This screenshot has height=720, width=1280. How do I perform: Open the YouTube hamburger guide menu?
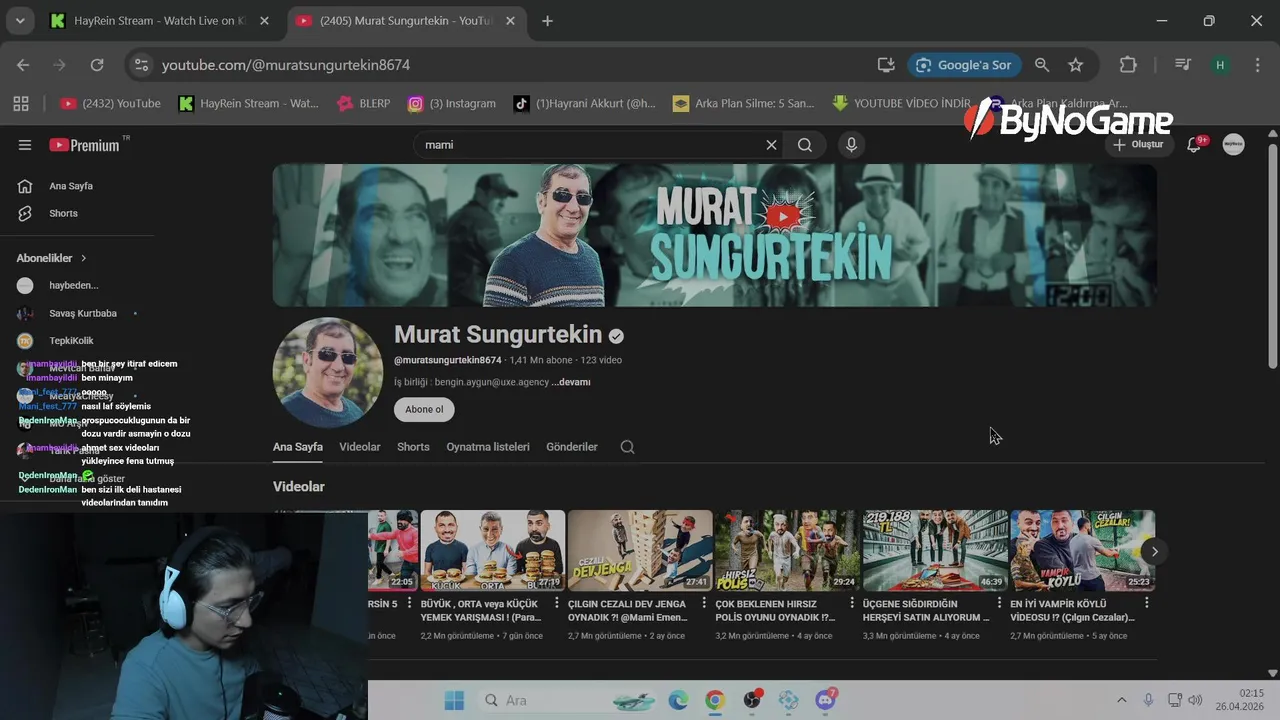point(25,145)
